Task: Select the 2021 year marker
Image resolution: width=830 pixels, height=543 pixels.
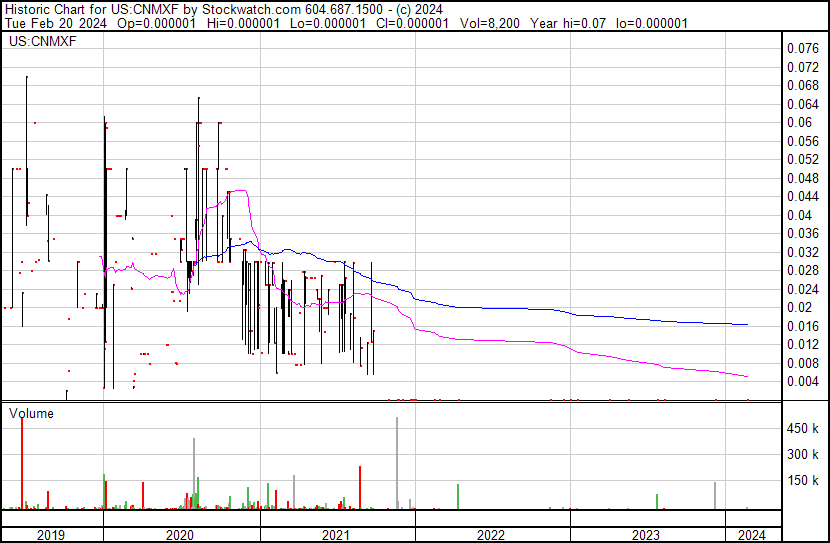Action: [x=337, y=535]
